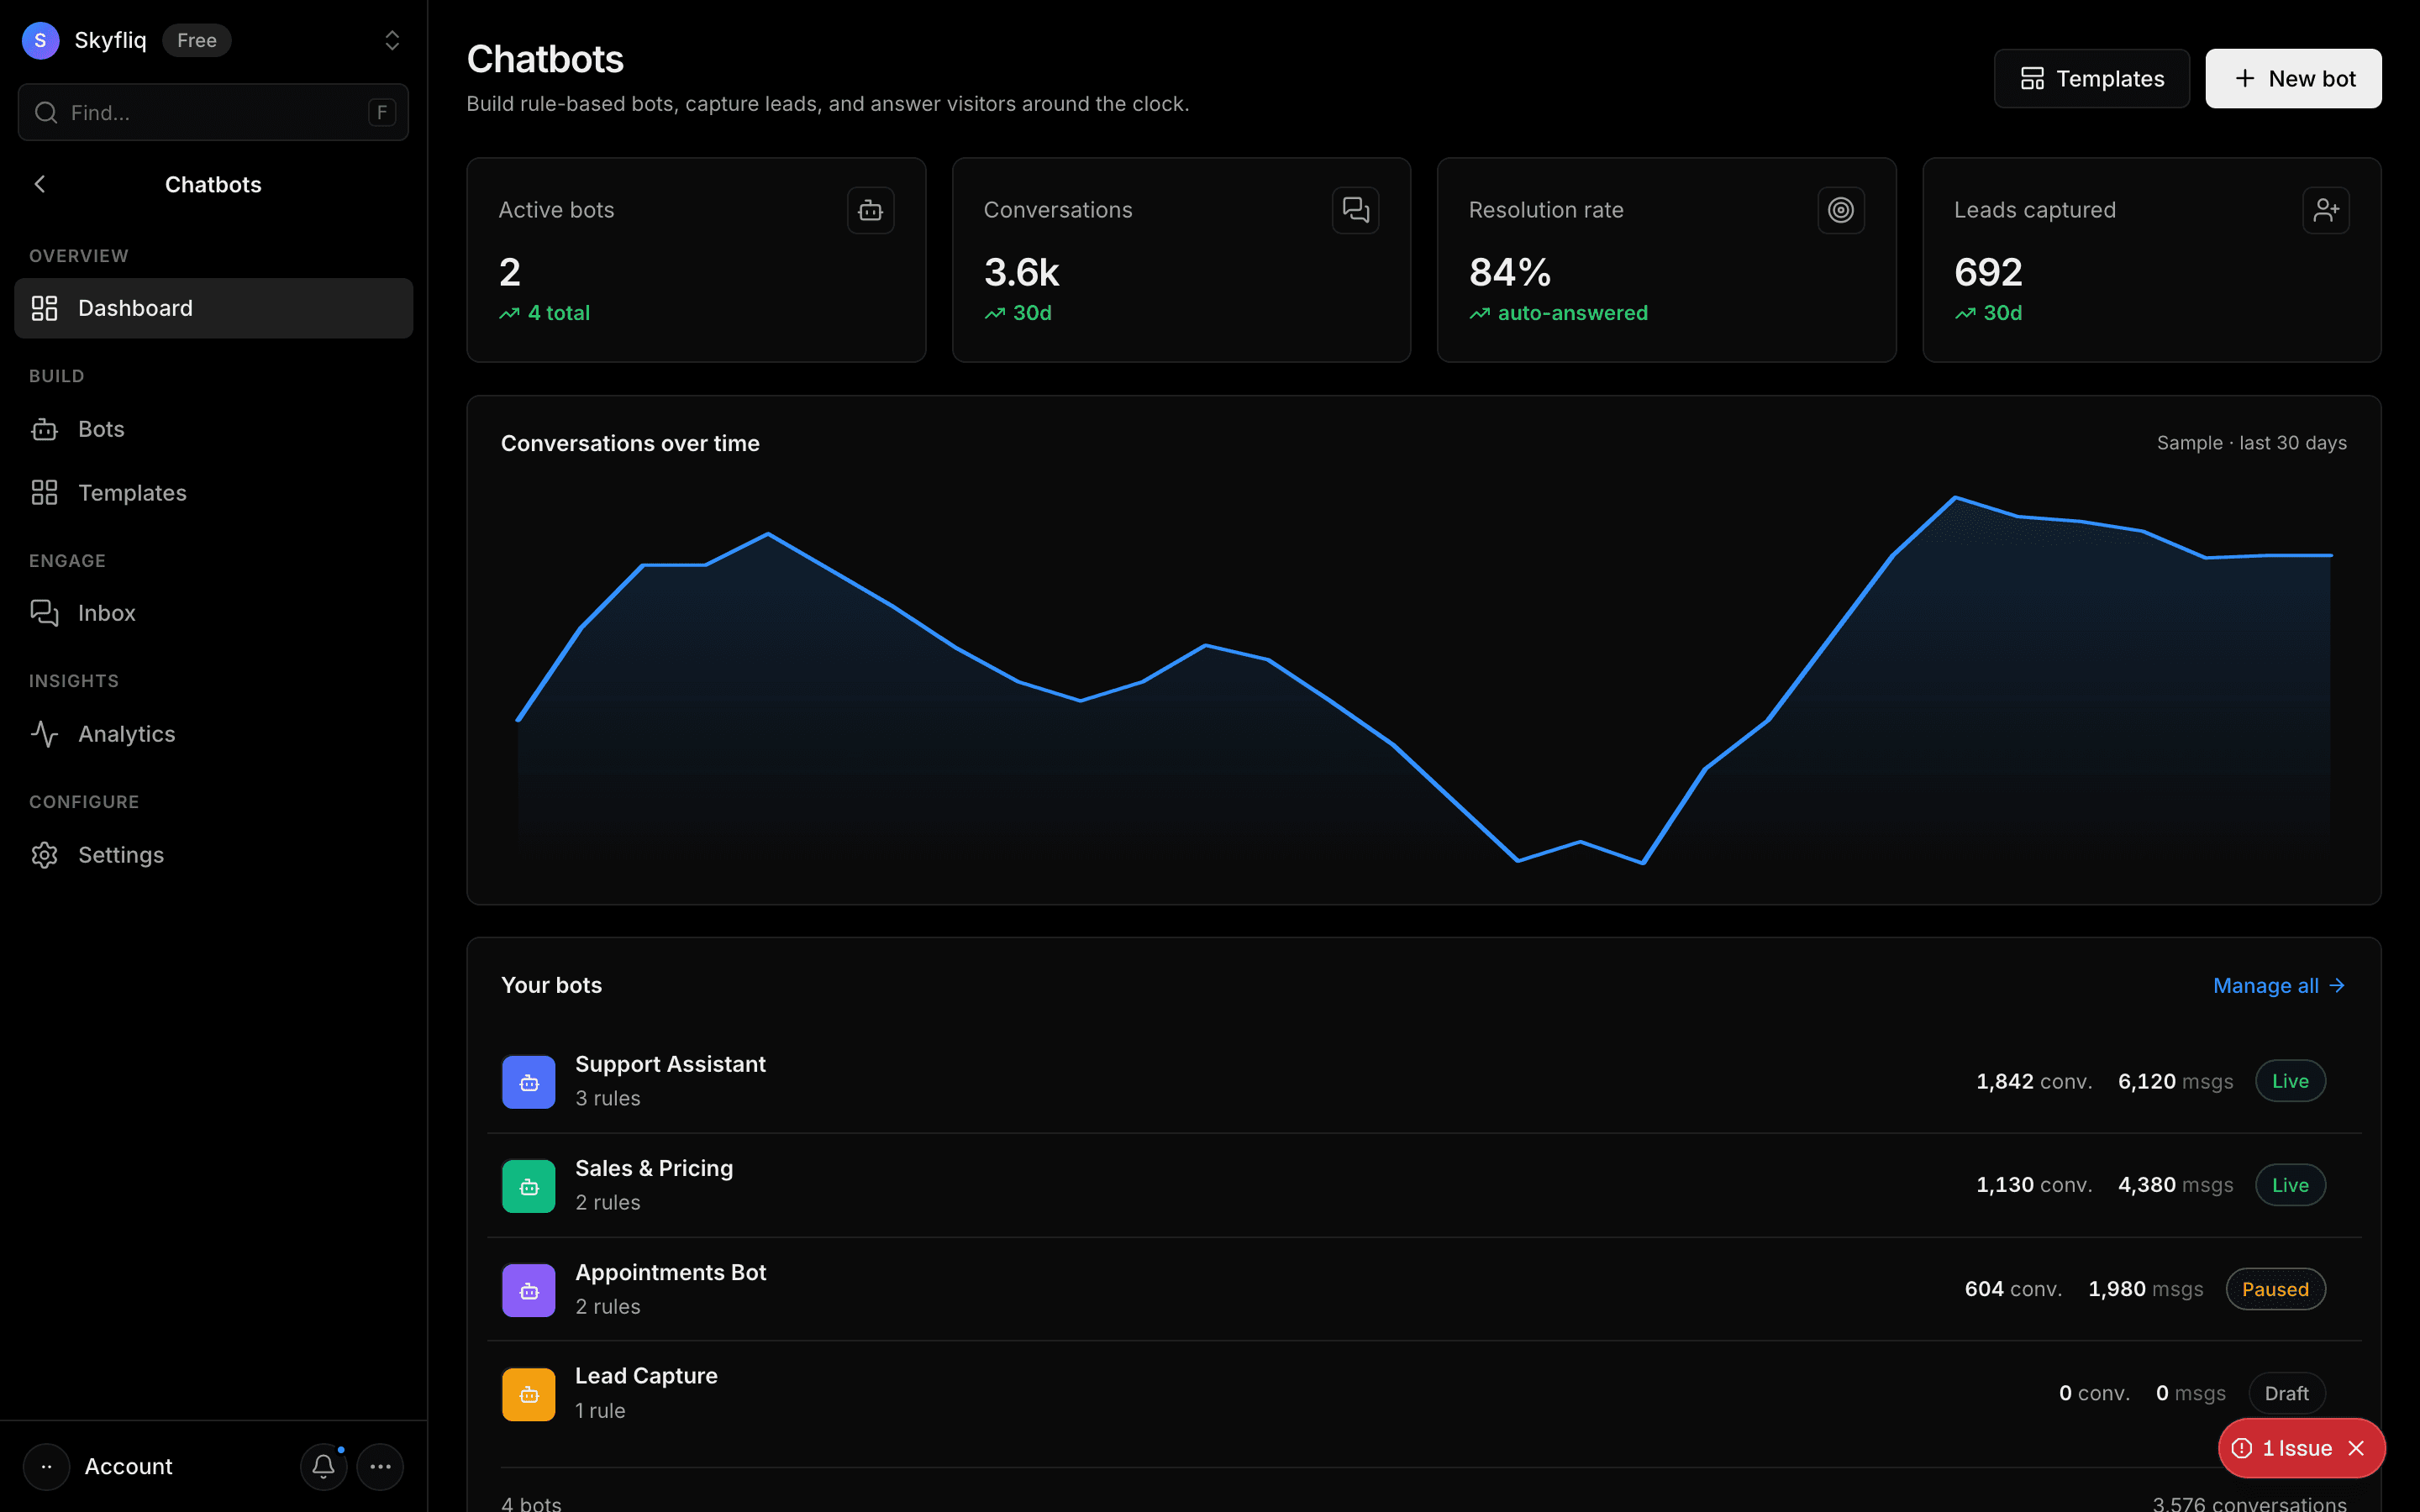Open the more options ellipsis button
Viewport: 2420px width, 1512px height.
(x=380, y=1466)
